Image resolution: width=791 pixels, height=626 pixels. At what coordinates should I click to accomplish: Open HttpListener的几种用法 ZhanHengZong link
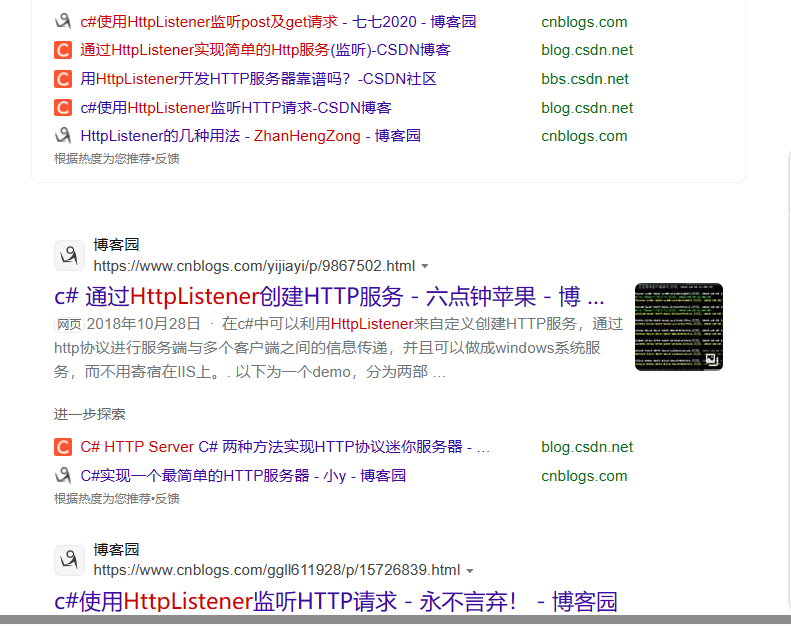tap(250, 136)
